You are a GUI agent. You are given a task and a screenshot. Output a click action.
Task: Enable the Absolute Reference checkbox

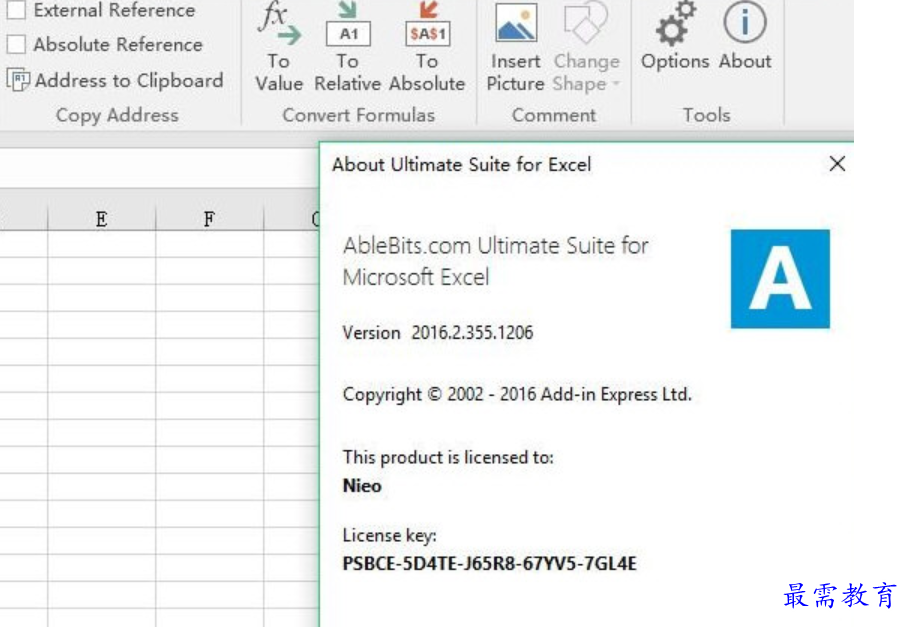tap(16, 44)
